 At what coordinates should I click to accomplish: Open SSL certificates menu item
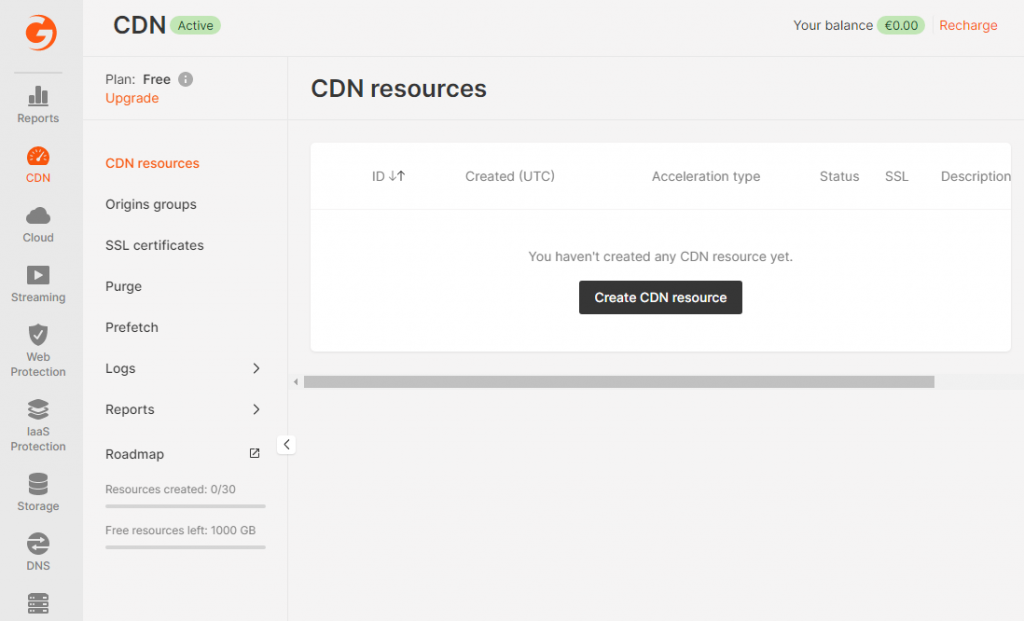coord(154,245)
